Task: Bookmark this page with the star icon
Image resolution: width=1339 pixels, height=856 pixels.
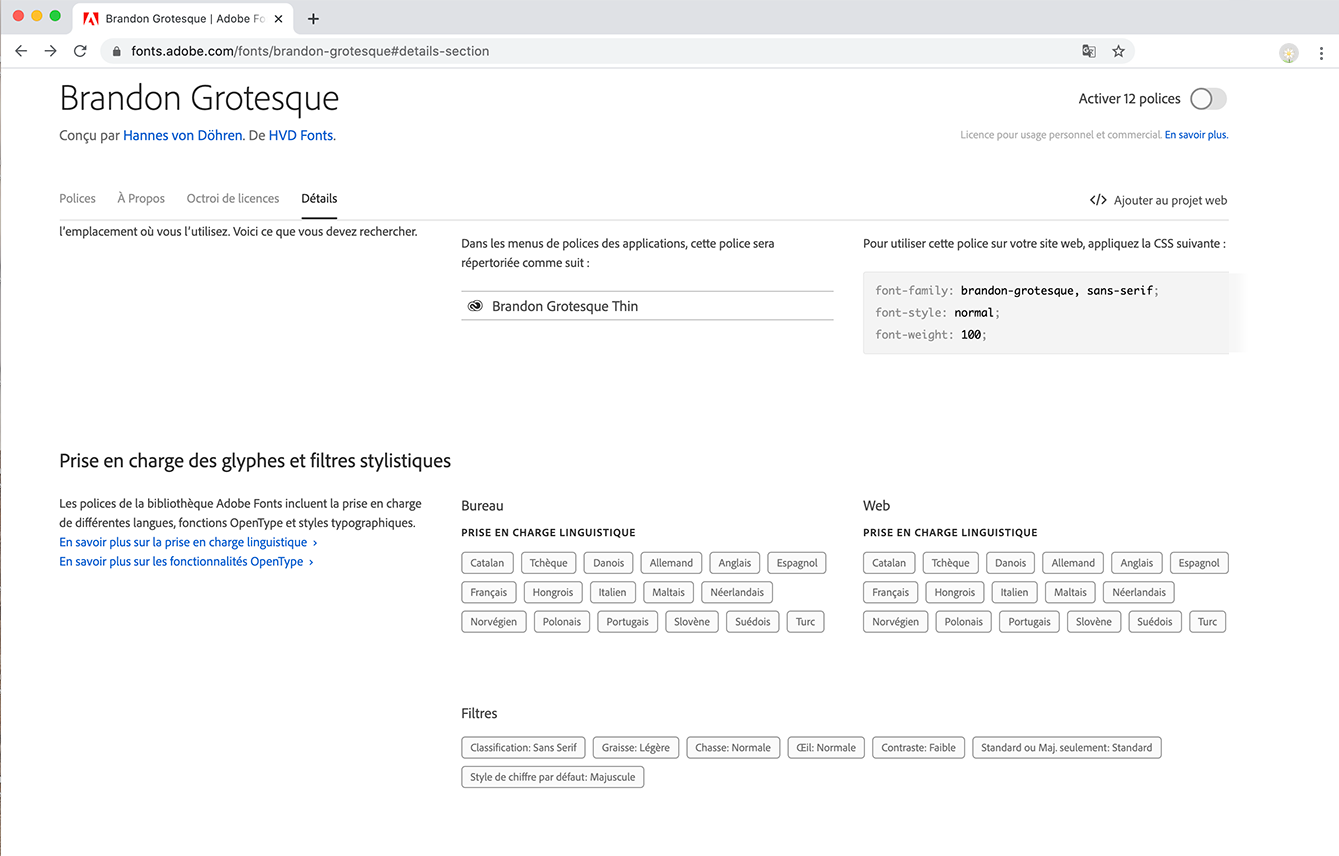Action: point(1118,51)
